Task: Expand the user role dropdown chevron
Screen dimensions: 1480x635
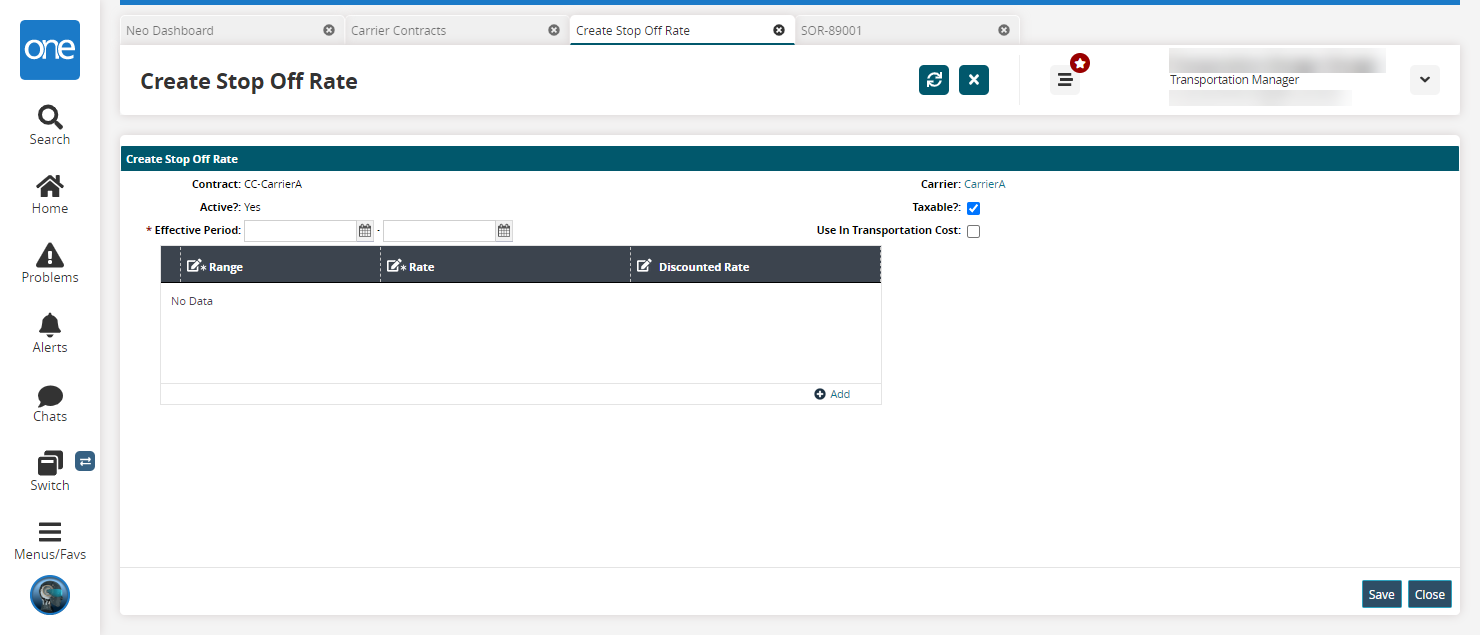Action: [x=1425, y=80]
